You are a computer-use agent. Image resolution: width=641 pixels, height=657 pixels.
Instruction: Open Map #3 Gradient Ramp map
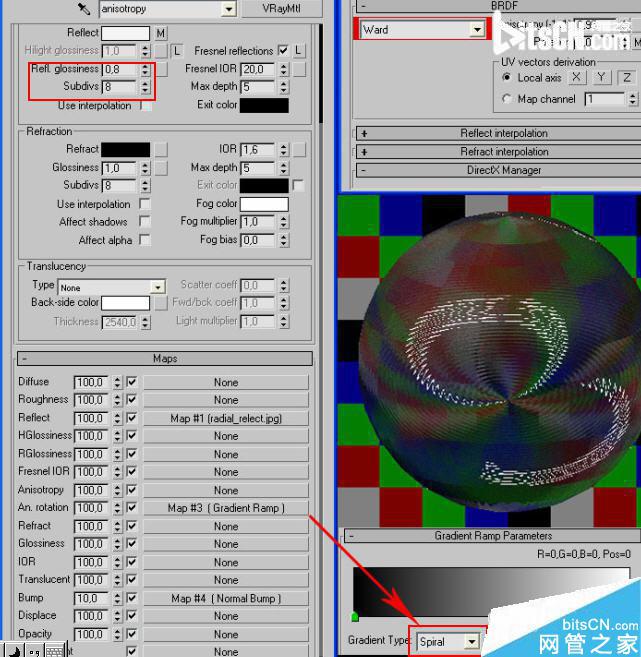pyautogui.click(x=226, y=508)
